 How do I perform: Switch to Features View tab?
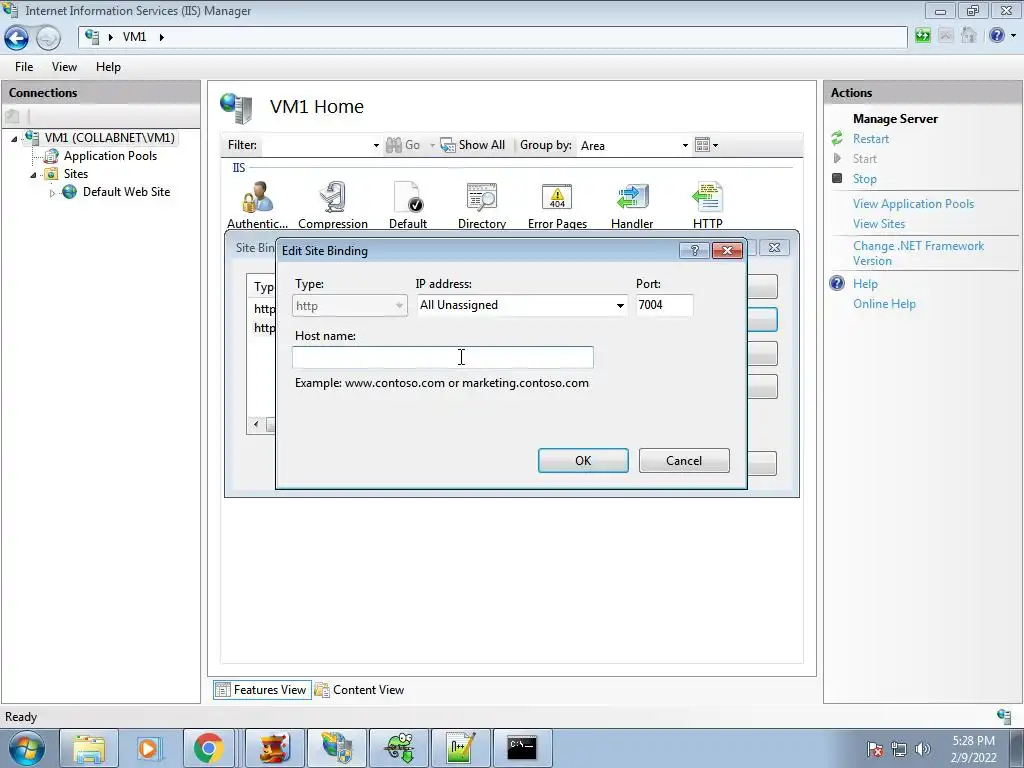click(261, 690)
